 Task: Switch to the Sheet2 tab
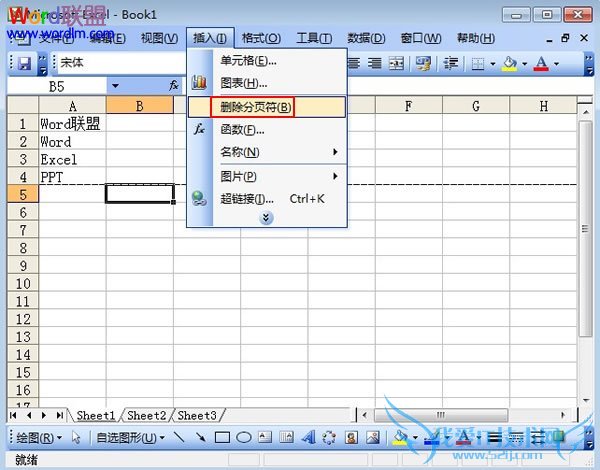click(147, 415)
